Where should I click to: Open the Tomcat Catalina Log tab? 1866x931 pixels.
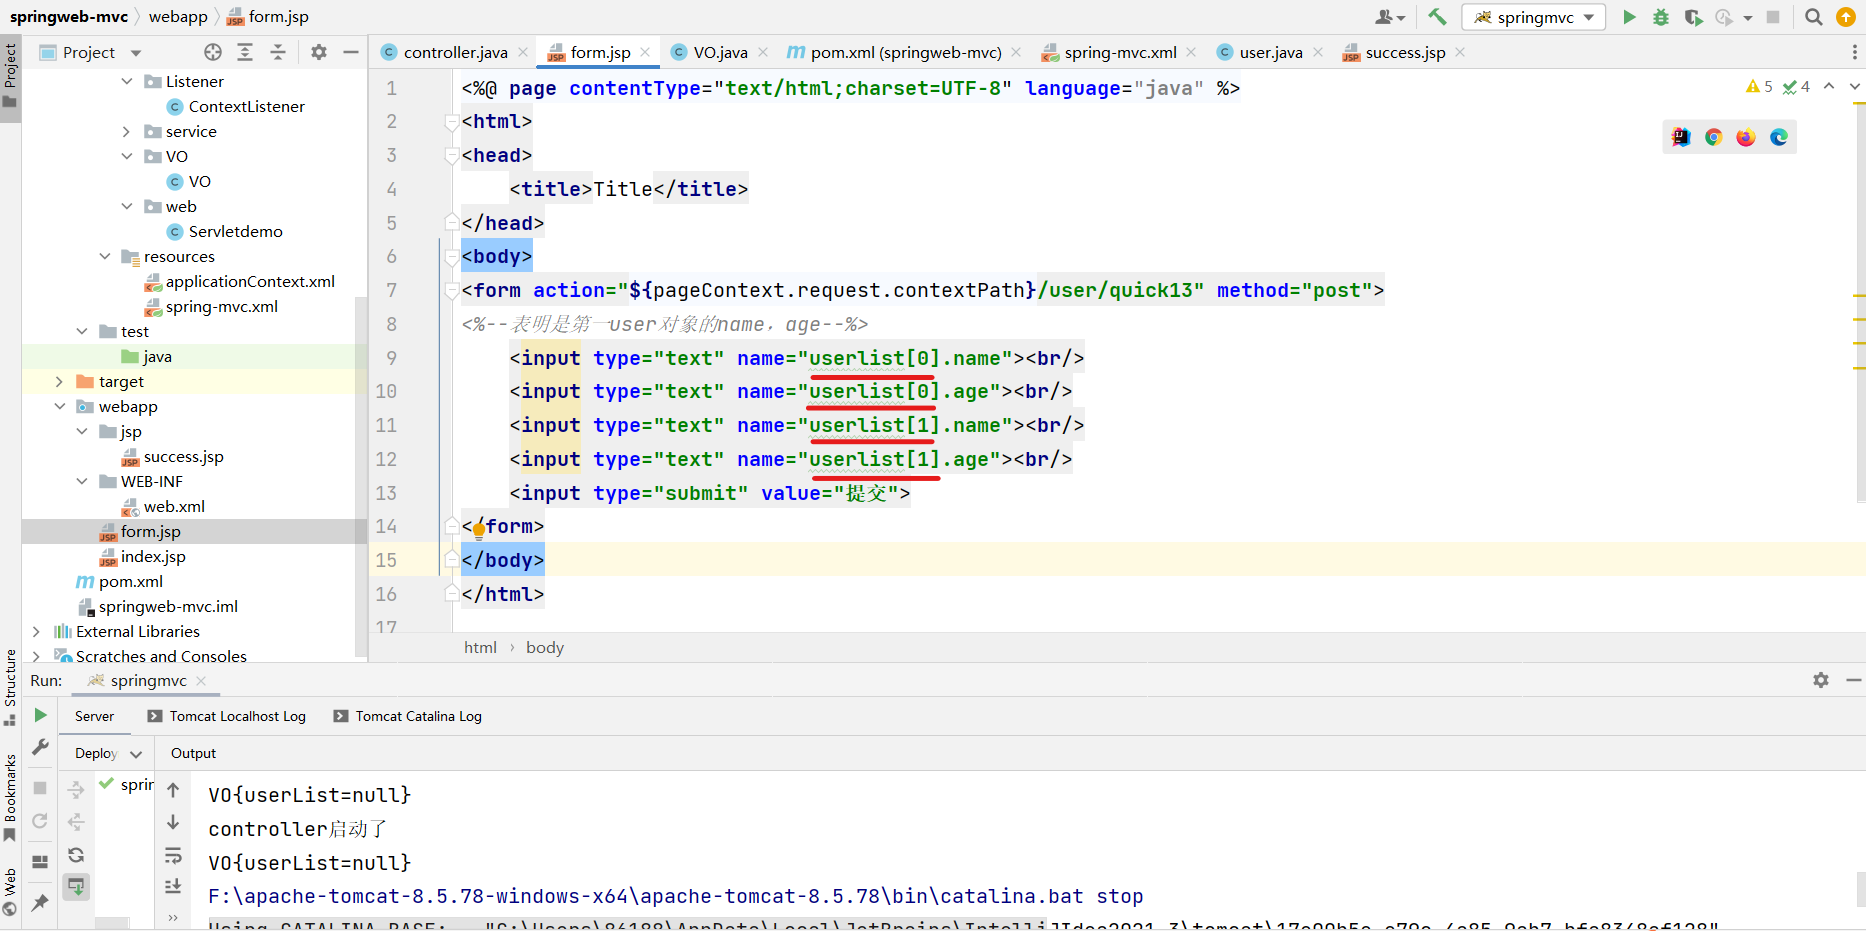[408, 716]
